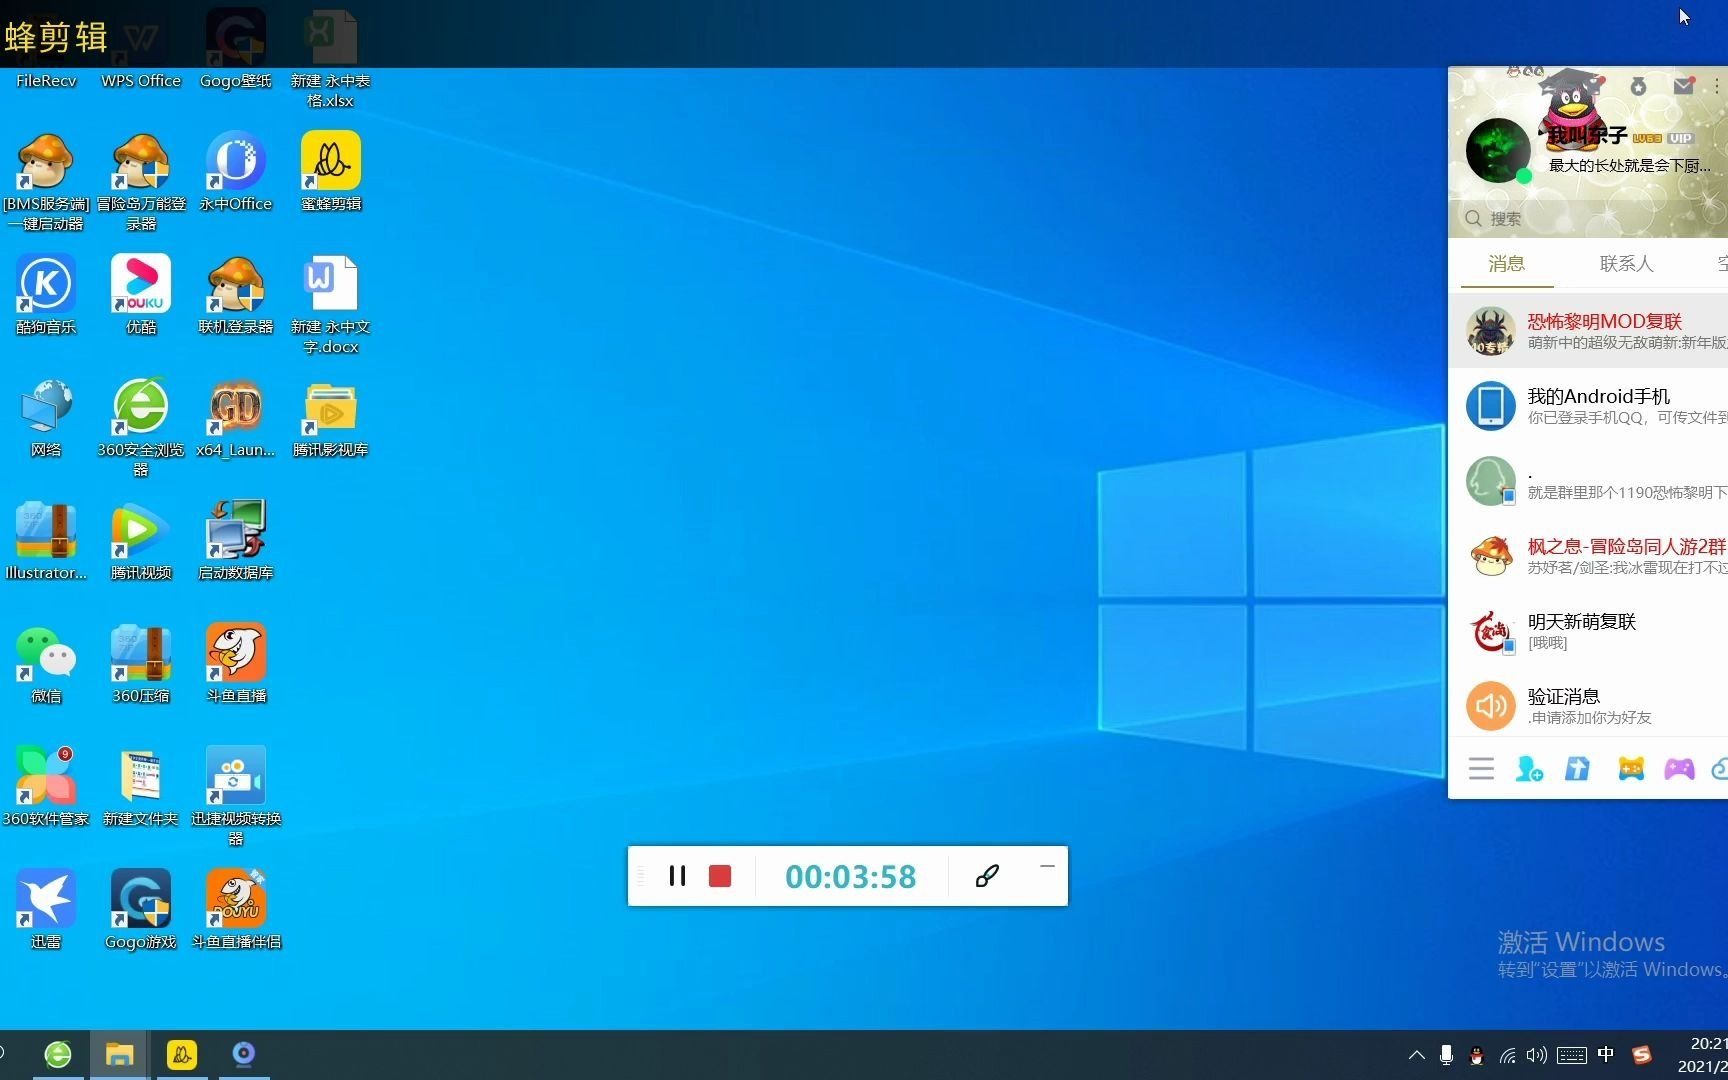Open the chat whose preview begins 就是群里那个1190
The height and width of the screenshot is (1080, 1728).
coord(1588,481)
